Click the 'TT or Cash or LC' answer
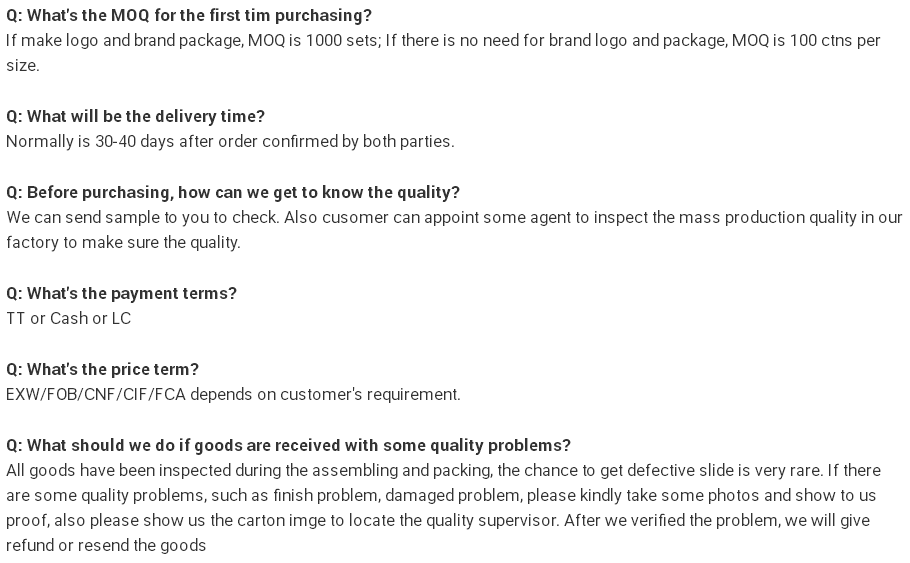 (x=68, y=319)
